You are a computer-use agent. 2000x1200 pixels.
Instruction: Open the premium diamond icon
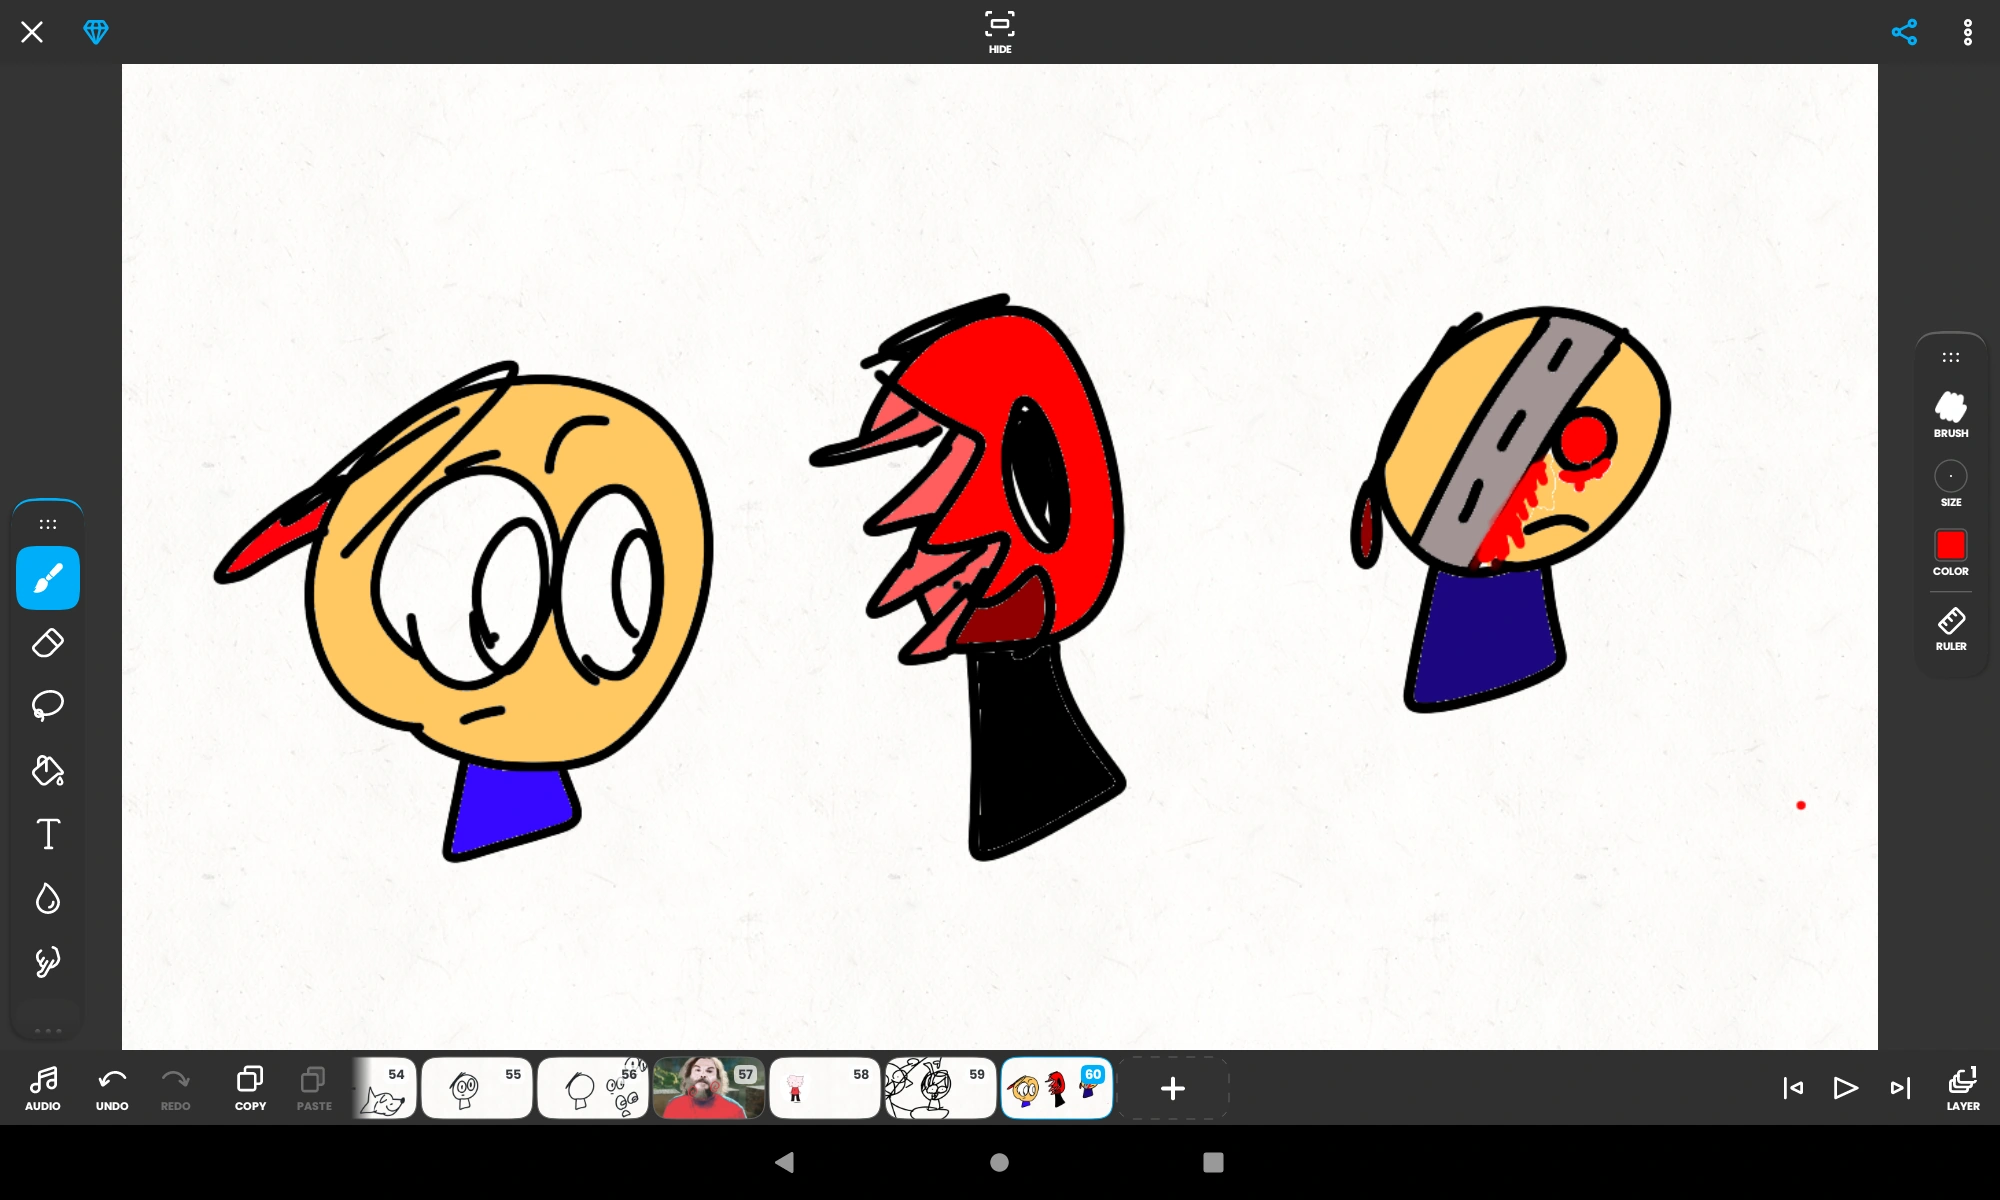click(96, 32)
